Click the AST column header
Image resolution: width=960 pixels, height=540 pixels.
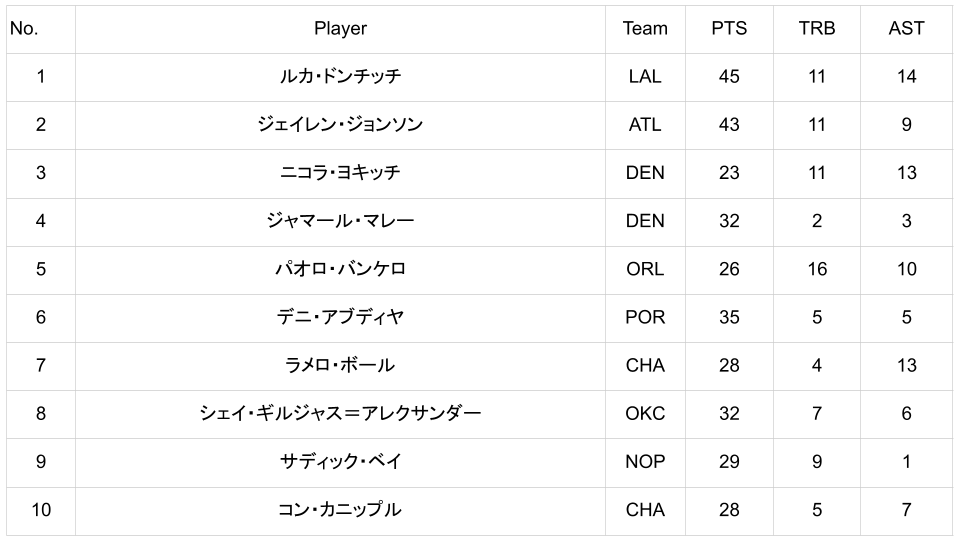906,29
